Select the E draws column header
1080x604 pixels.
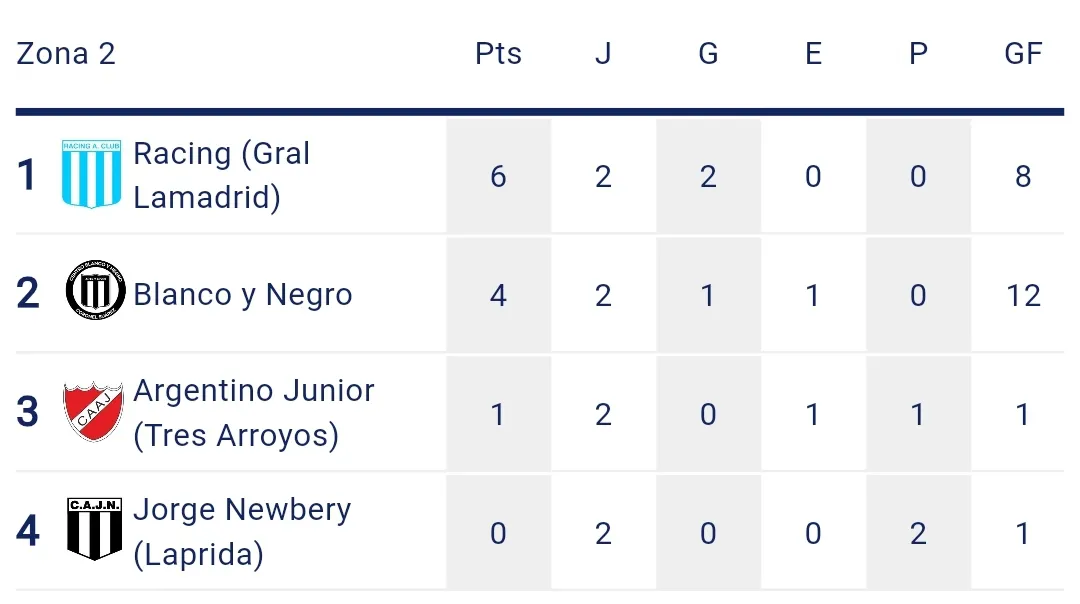pos(813,54)
